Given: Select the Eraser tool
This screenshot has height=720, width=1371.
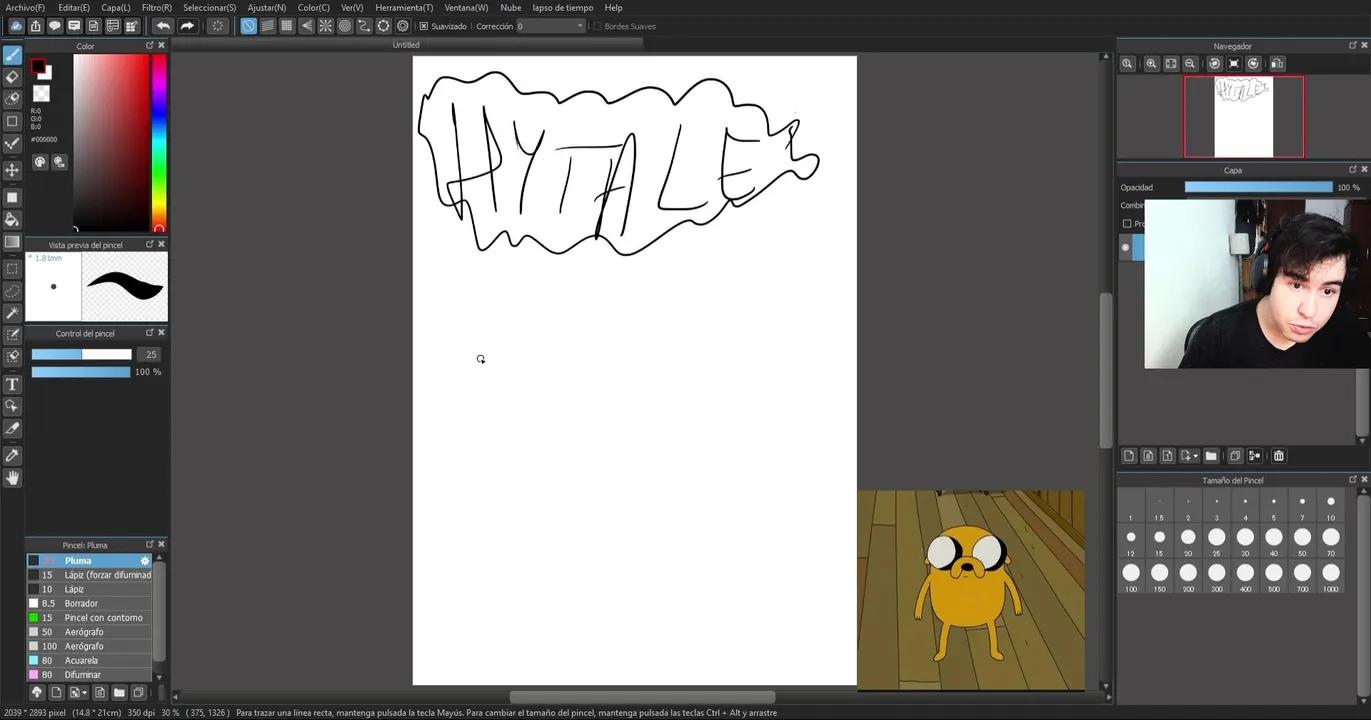Looking at the screenshot, I should click(x=12, y=77).
